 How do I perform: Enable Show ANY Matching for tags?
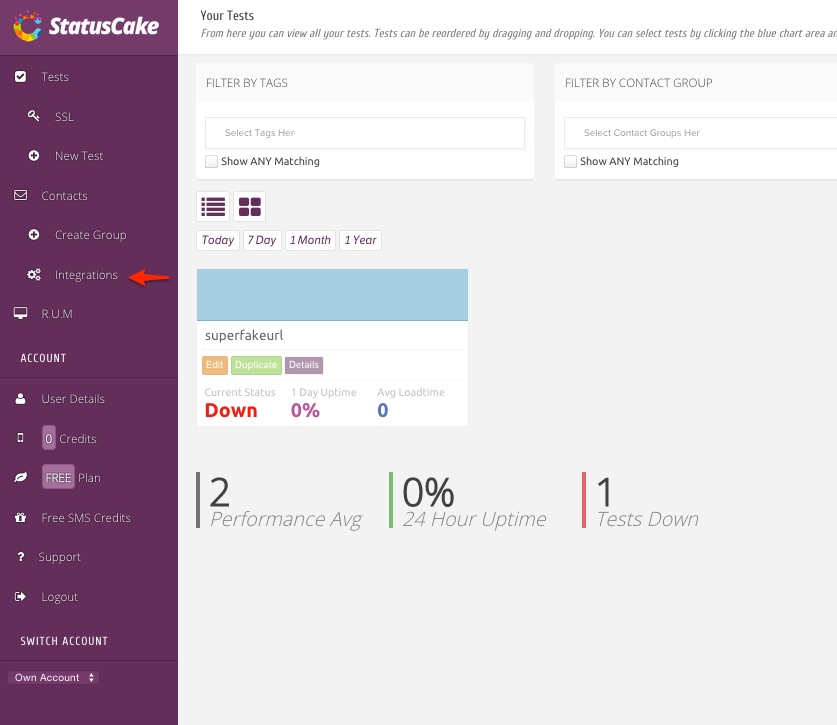211,161
